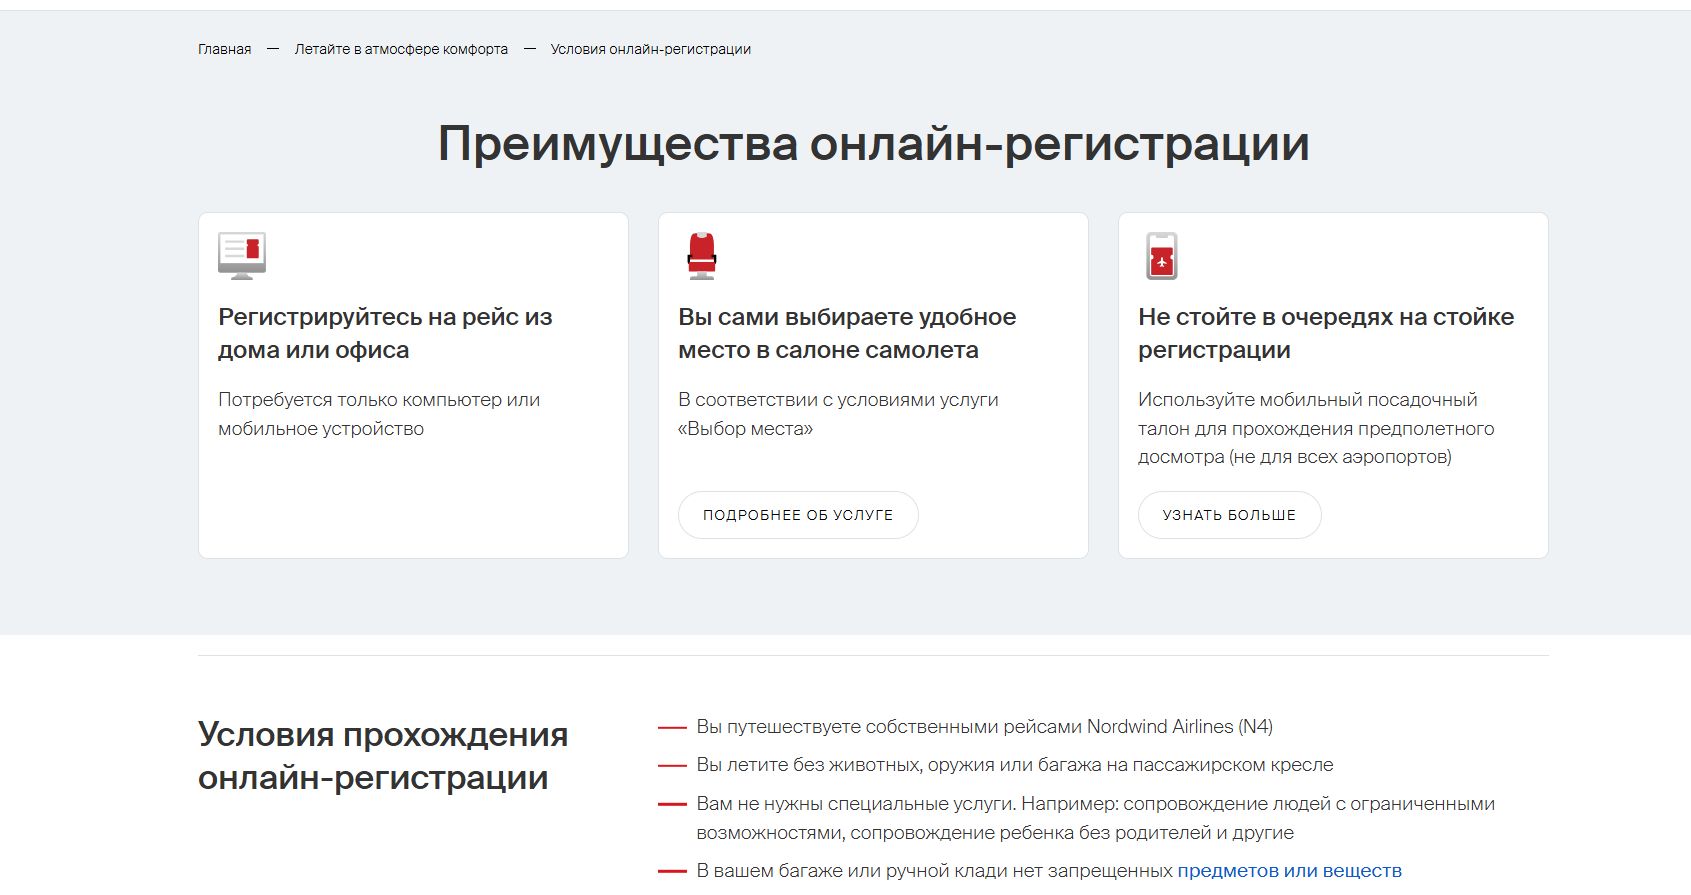Go to Главная breadcrumb link
Screen dimensions: 1691x895
(225, 49)
